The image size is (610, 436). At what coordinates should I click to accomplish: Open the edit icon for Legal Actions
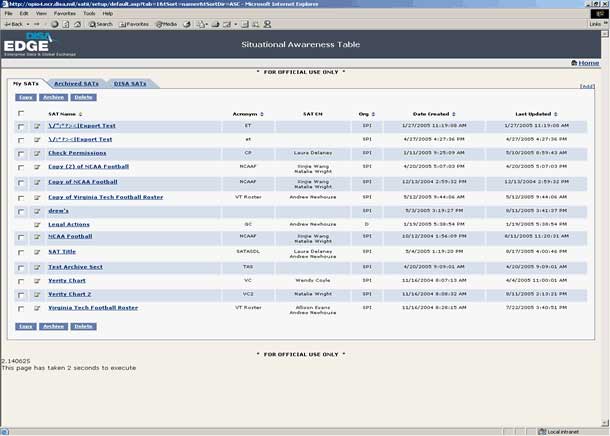tap(37, 225)
